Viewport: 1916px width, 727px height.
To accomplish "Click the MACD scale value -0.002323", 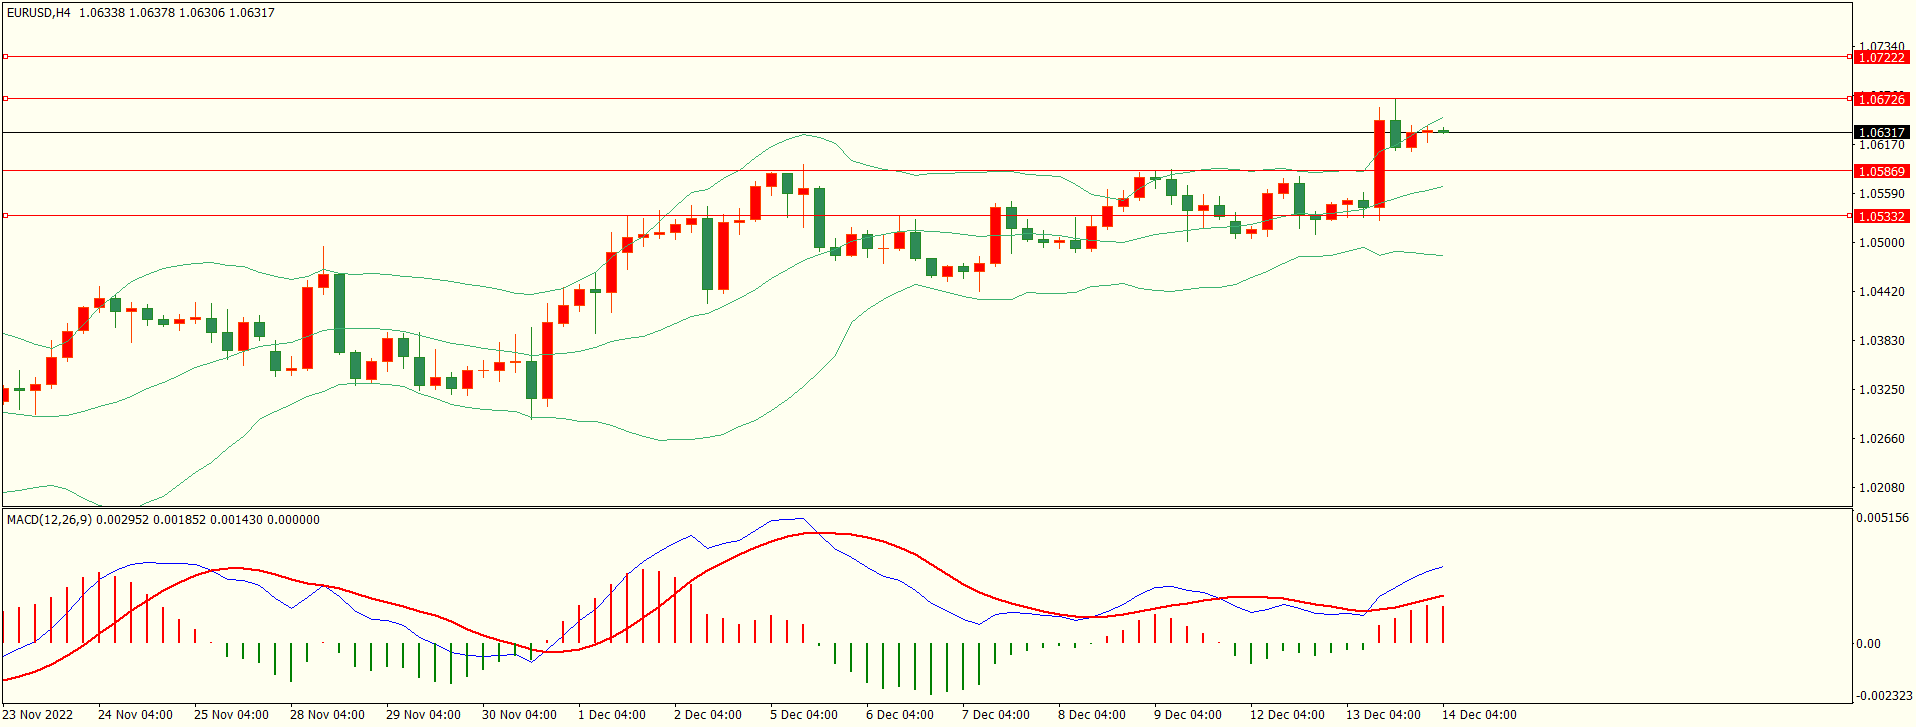I will pyautogui.click(x=1884, y=695).
